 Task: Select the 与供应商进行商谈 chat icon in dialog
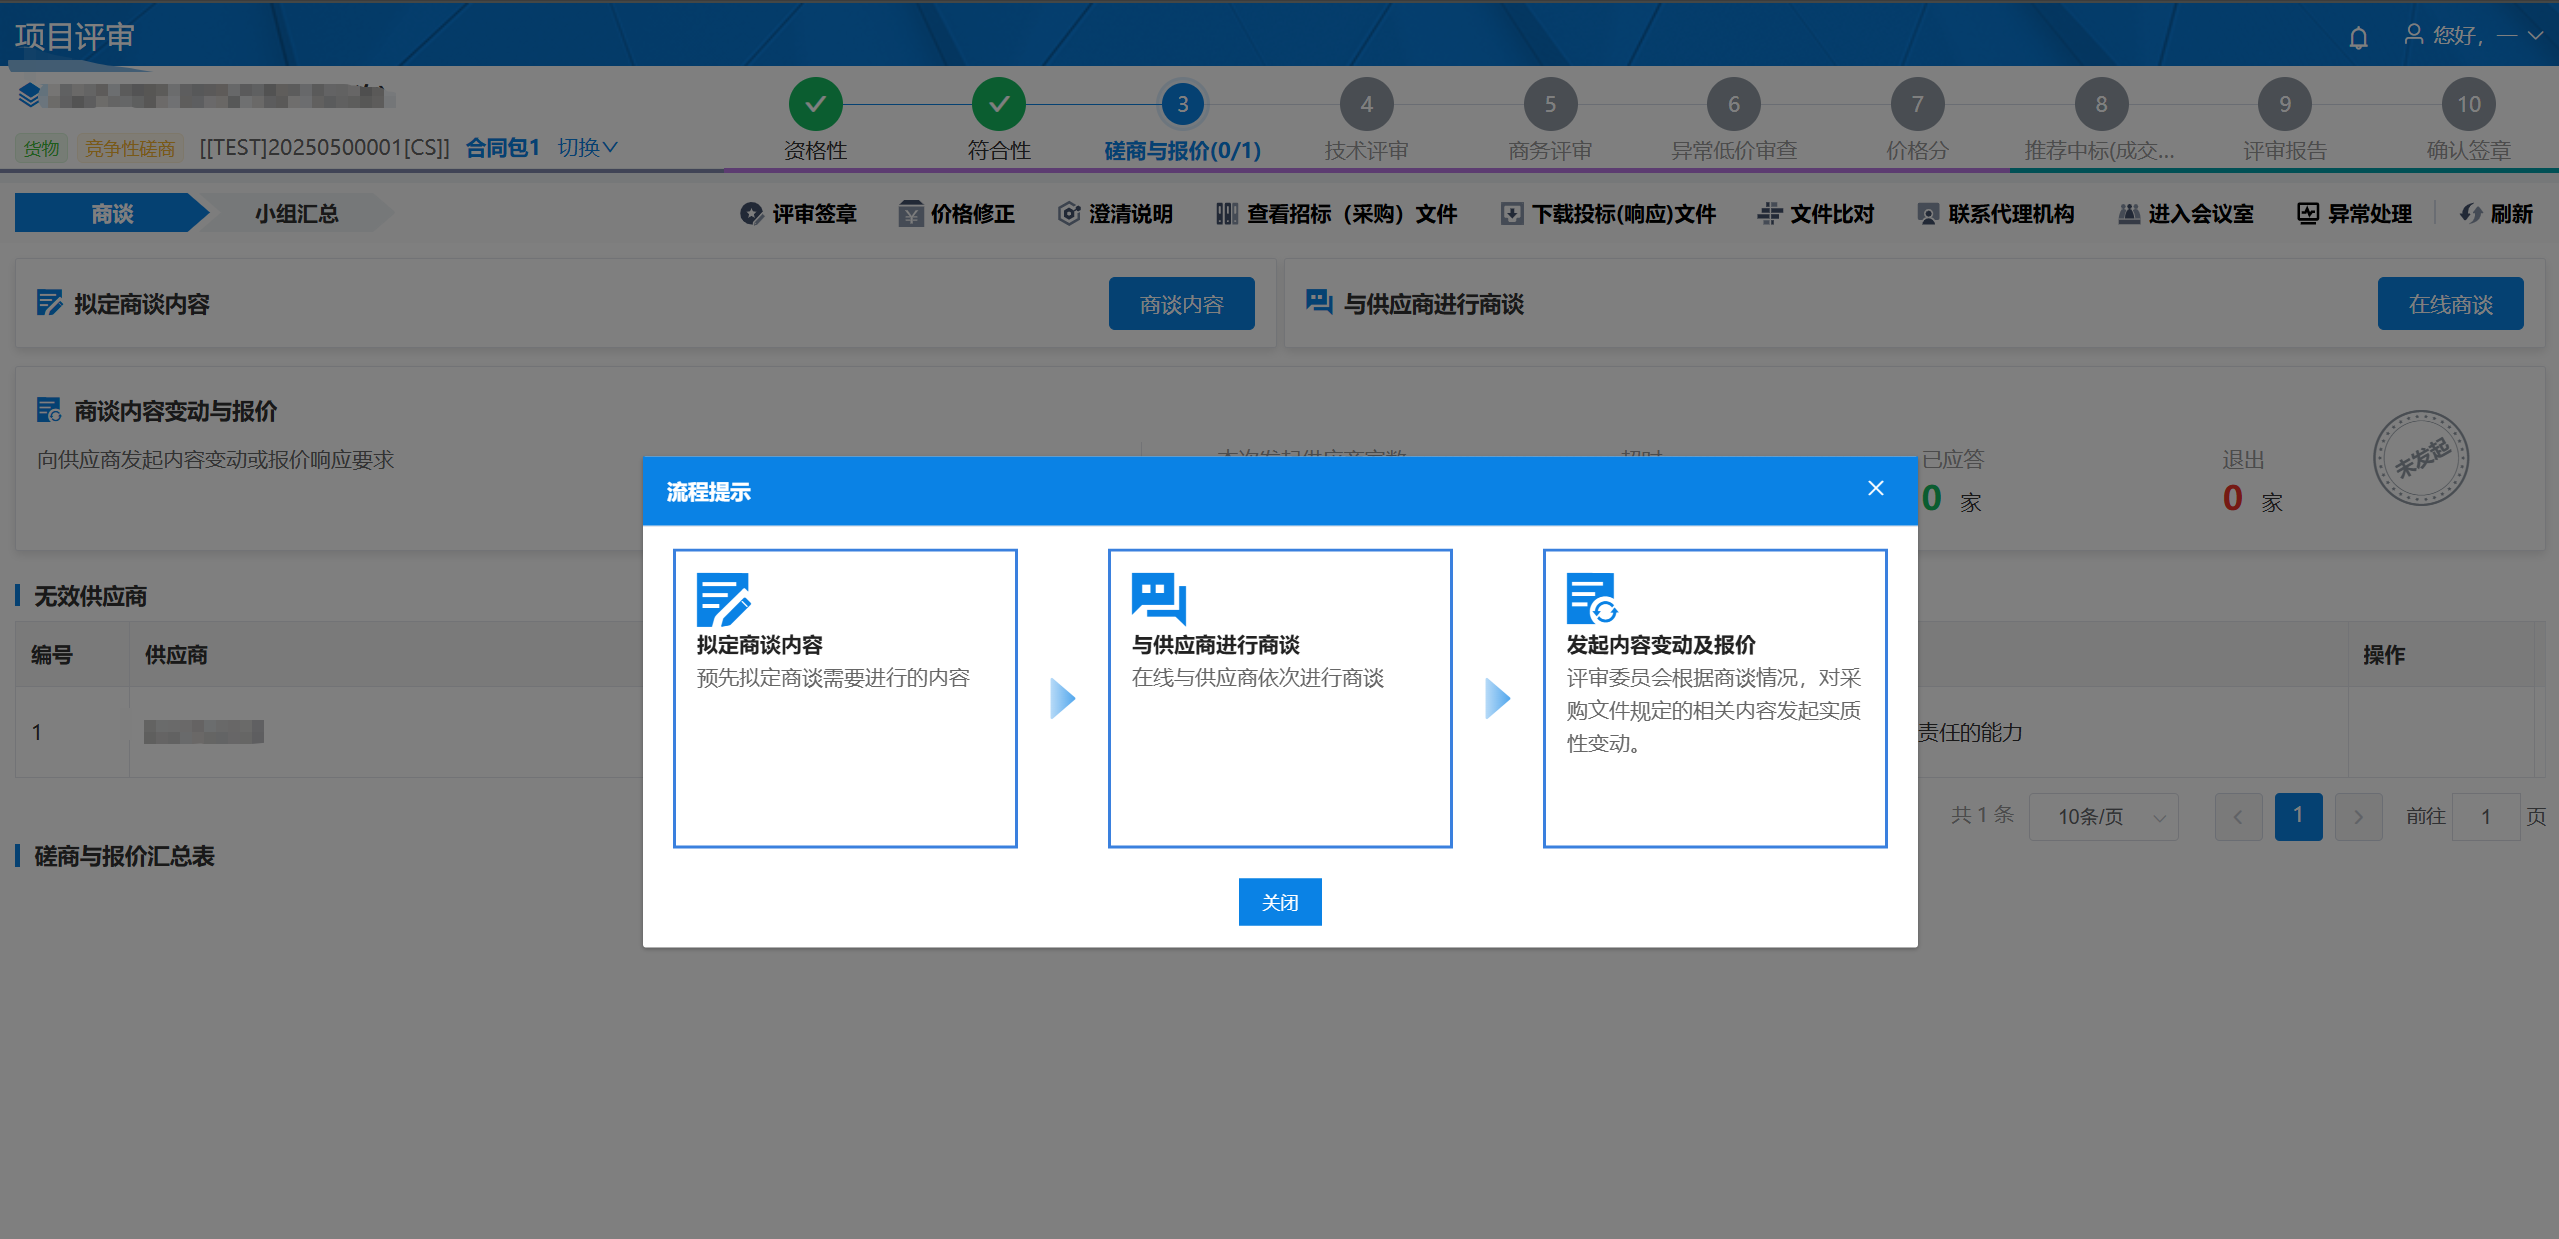[x=1158, y=599]
